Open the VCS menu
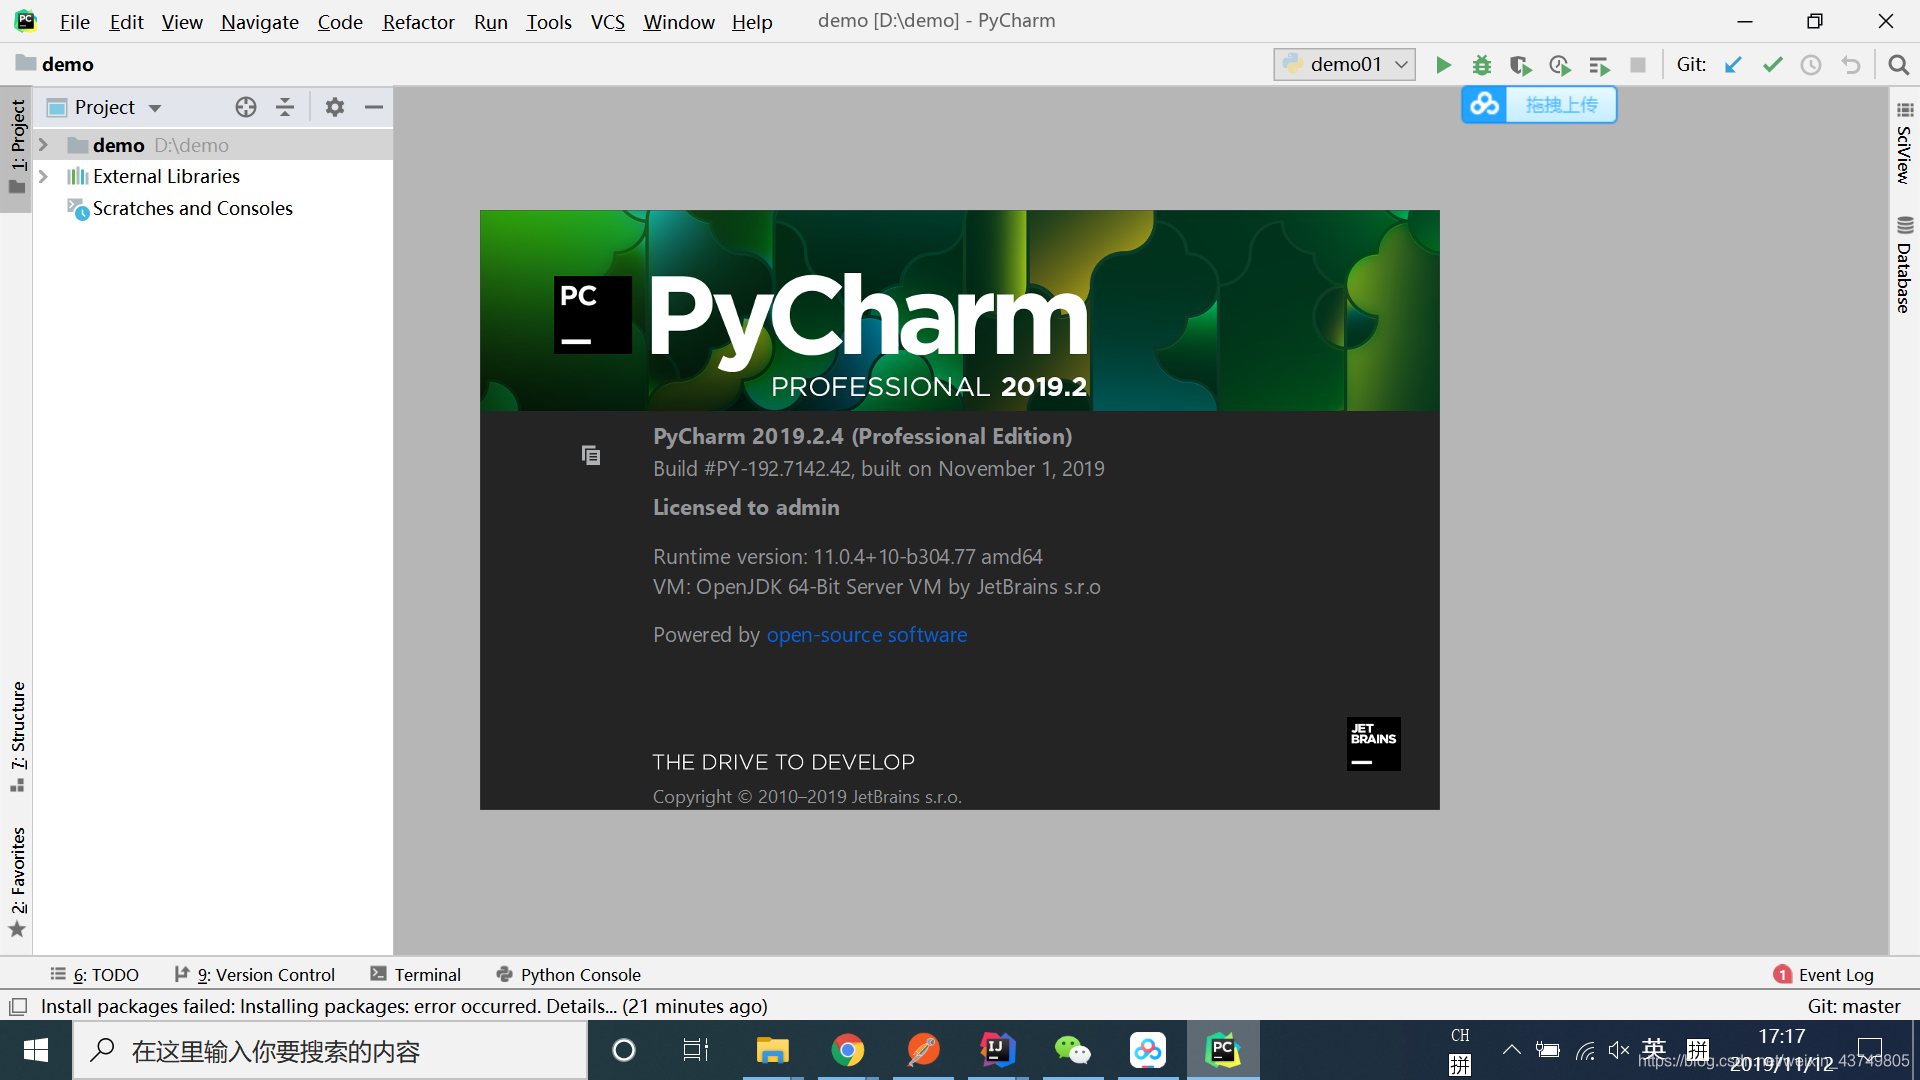 click(x=607, y=21)
